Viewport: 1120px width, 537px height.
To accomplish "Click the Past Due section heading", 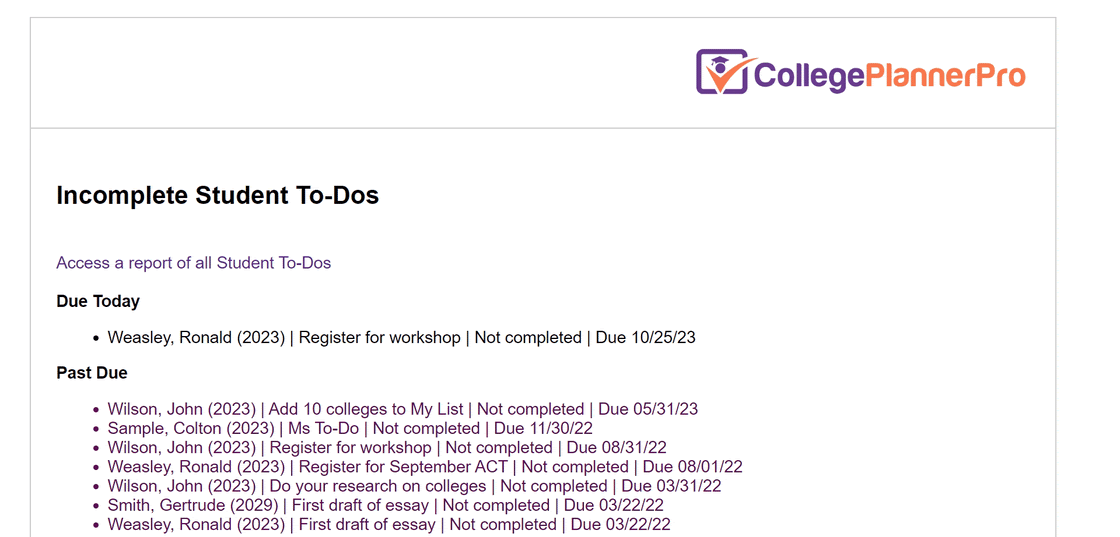I will click(91, 373).
